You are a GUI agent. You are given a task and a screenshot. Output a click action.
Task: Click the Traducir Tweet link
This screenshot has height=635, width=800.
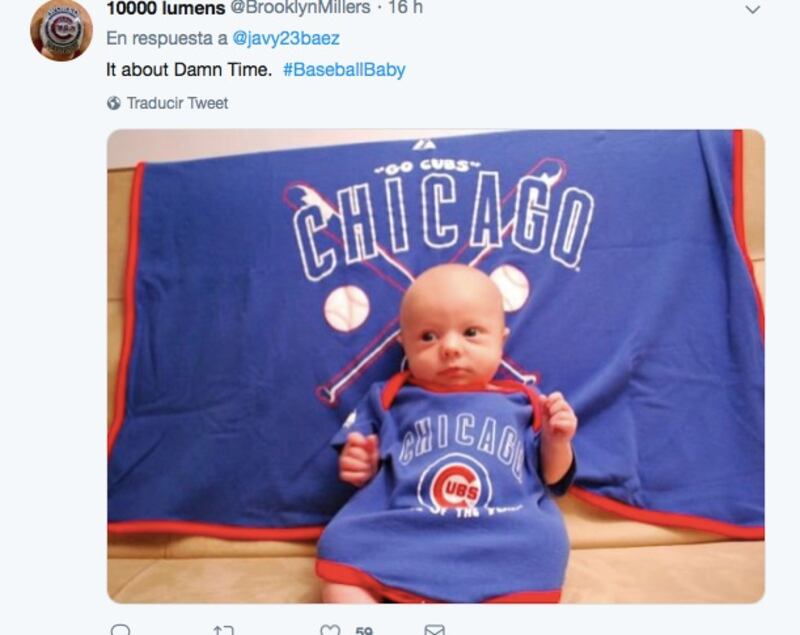pyautogui.click(x=177, y=103)
